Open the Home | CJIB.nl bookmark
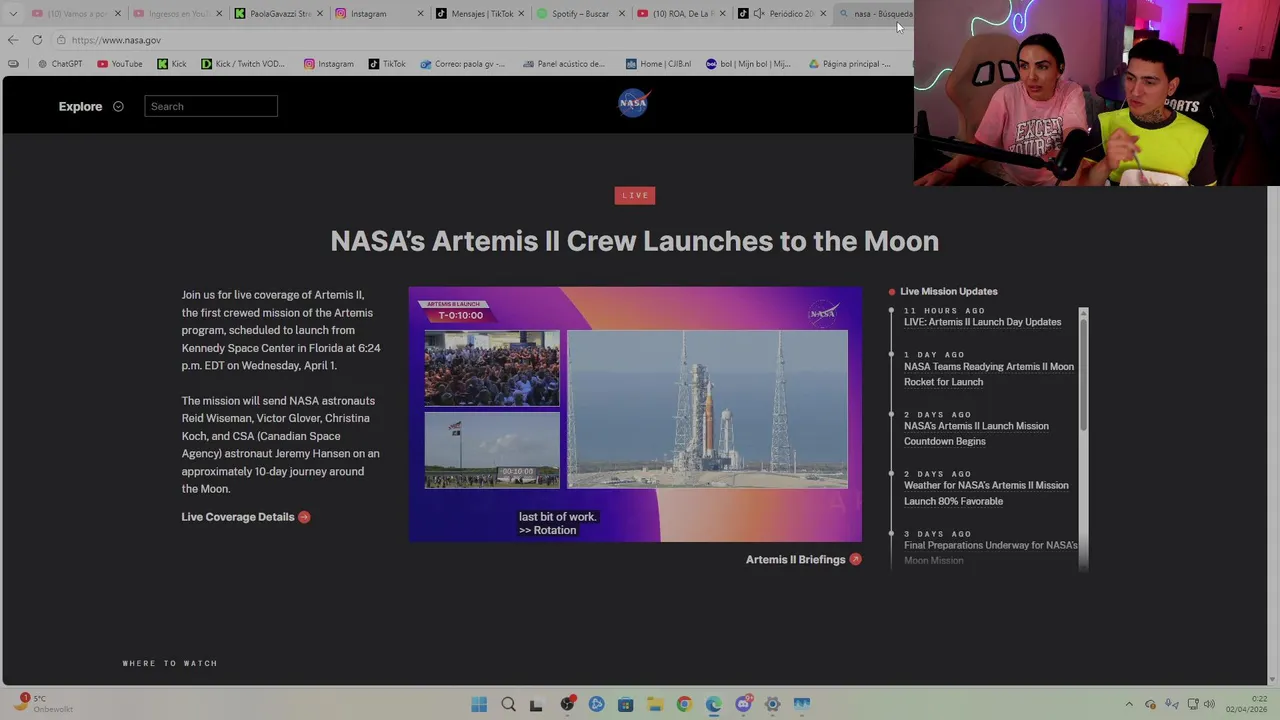Screen dimensions: 1280x720 [658, 64]
